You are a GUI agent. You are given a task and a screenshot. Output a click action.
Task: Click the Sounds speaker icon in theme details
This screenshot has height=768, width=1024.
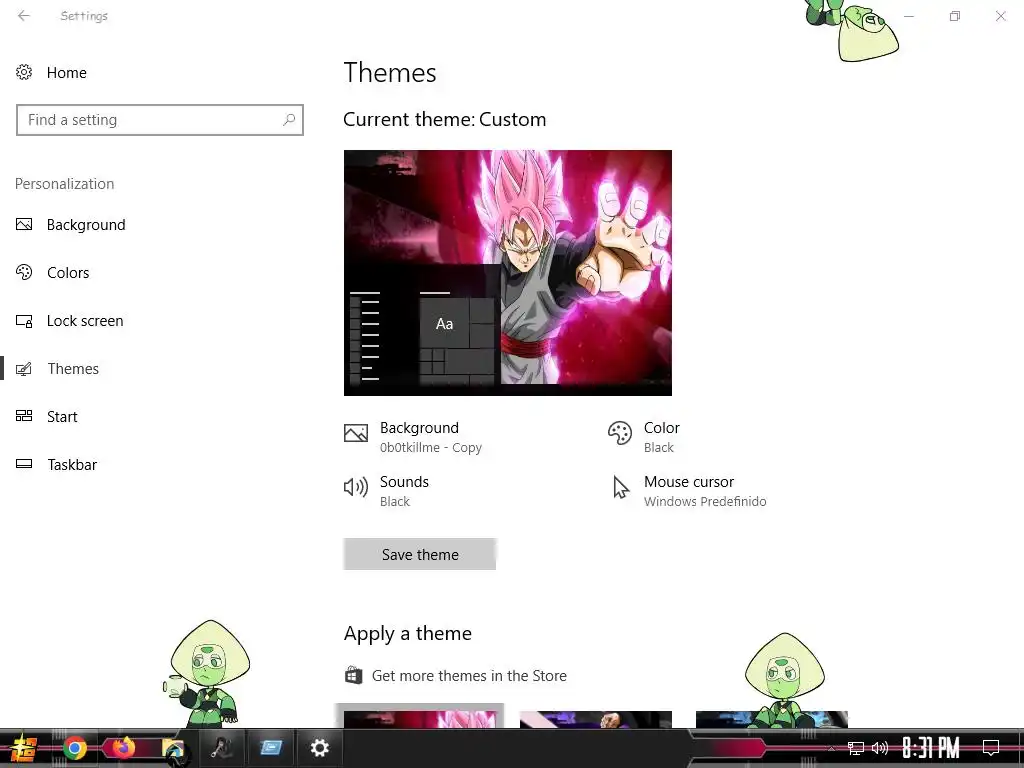click(356, 487)
